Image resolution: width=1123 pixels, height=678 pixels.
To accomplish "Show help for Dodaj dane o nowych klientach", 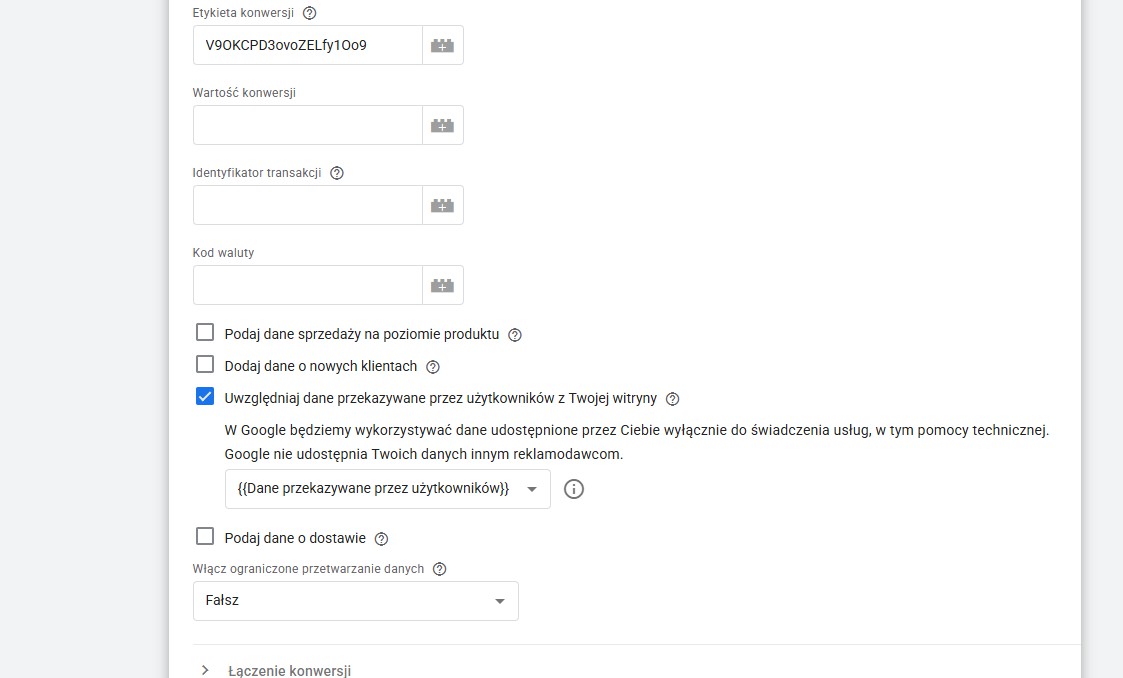I will click(433, 367).
